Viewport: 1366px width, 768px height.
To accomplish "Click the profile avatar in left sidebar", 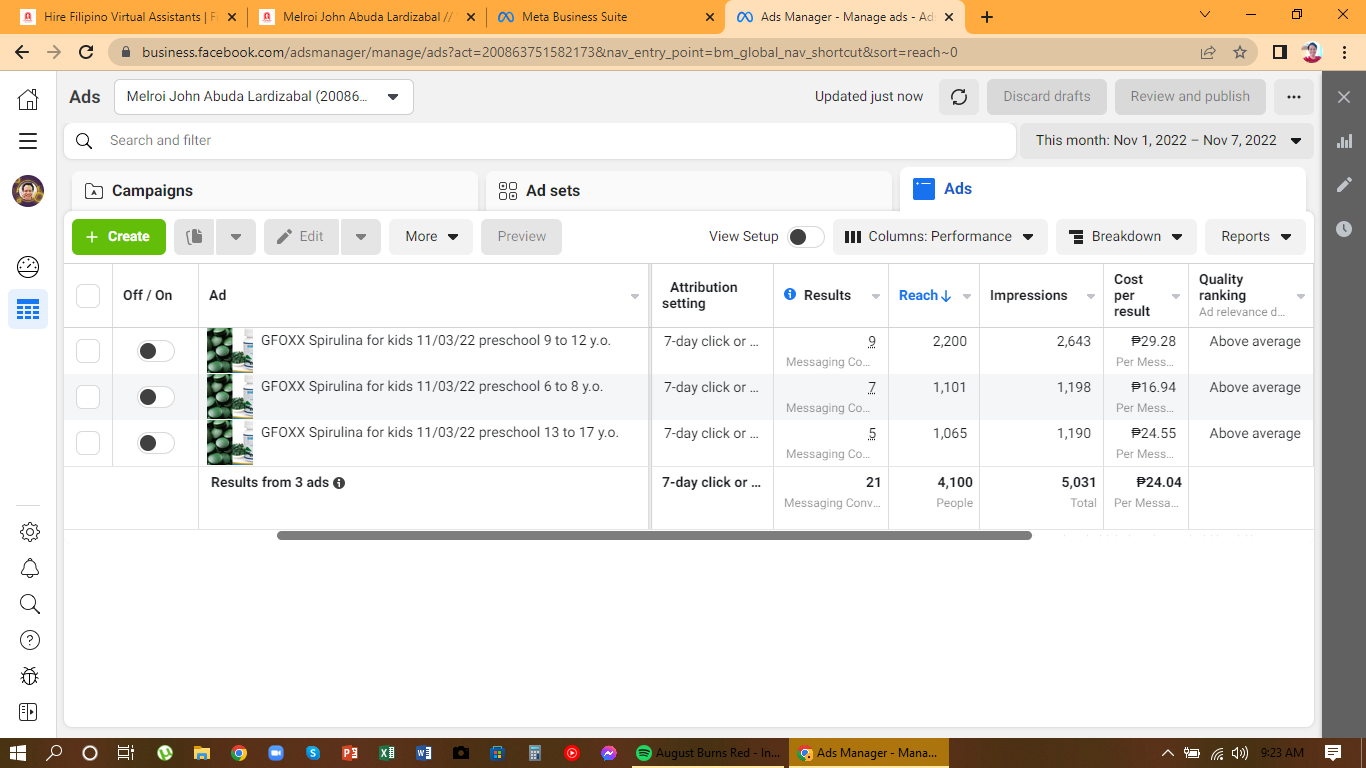I will 28,190.
